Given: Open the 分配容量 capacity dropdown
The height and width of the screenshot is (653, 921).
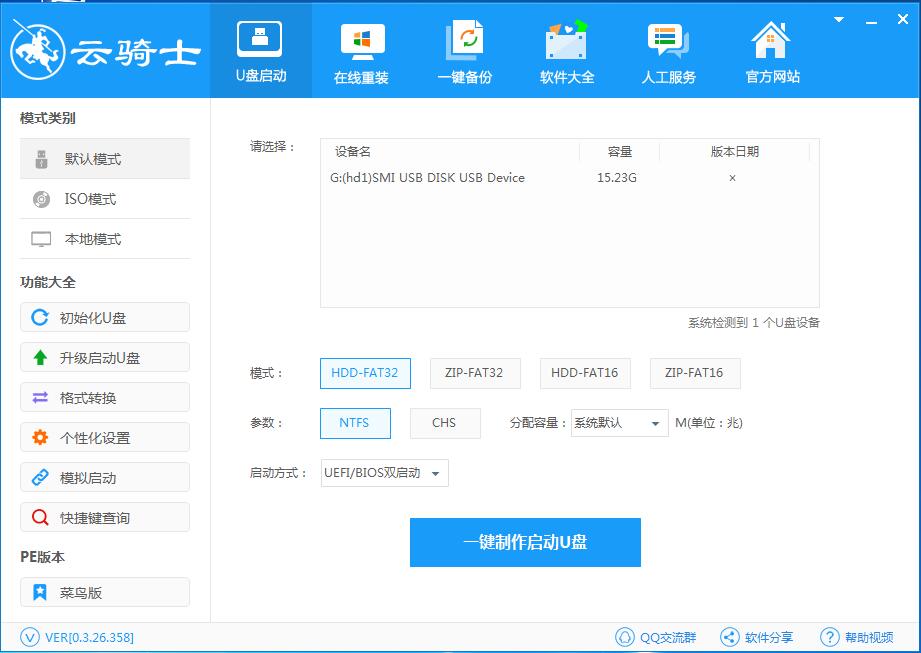Looking at the screenshot, I should pyautogui.click(x=618, y=423).
